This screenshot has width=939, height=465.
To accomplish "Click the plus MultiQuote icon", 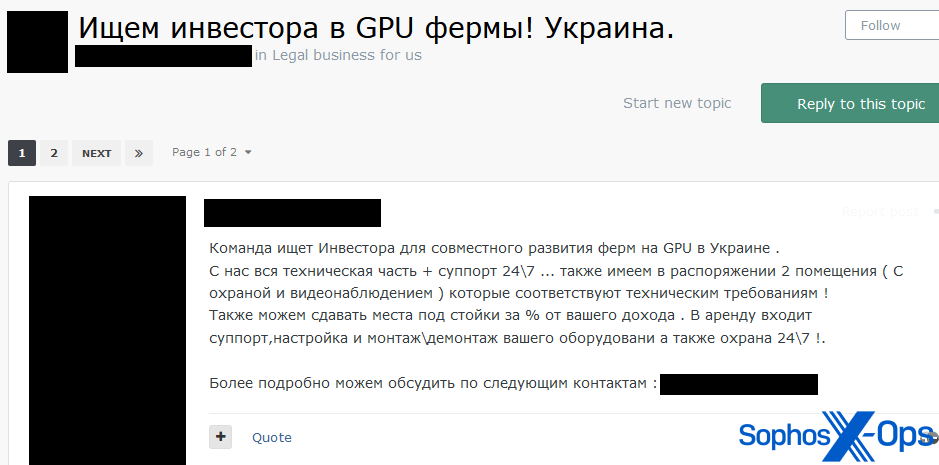I will 221,437.
